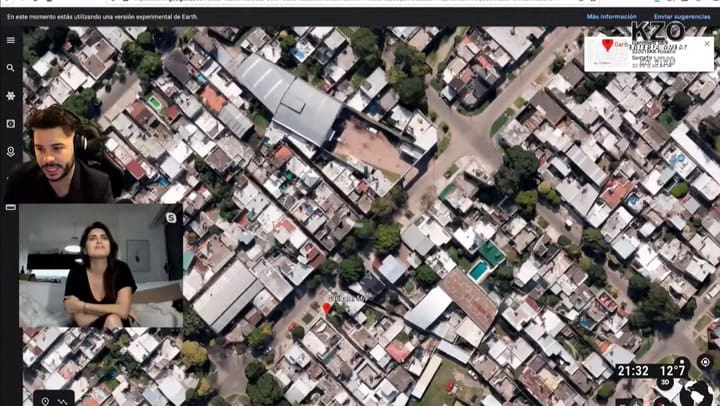
Task: Open Projects pin icon in sidebar
Action: pyautogui.click(x=10, y=152)
